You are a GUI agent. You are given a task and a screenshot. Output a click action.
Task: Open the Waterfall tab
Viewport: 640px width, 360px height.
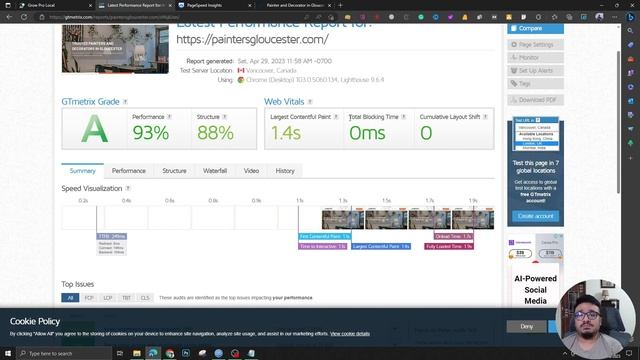click(x=215, y=171)
